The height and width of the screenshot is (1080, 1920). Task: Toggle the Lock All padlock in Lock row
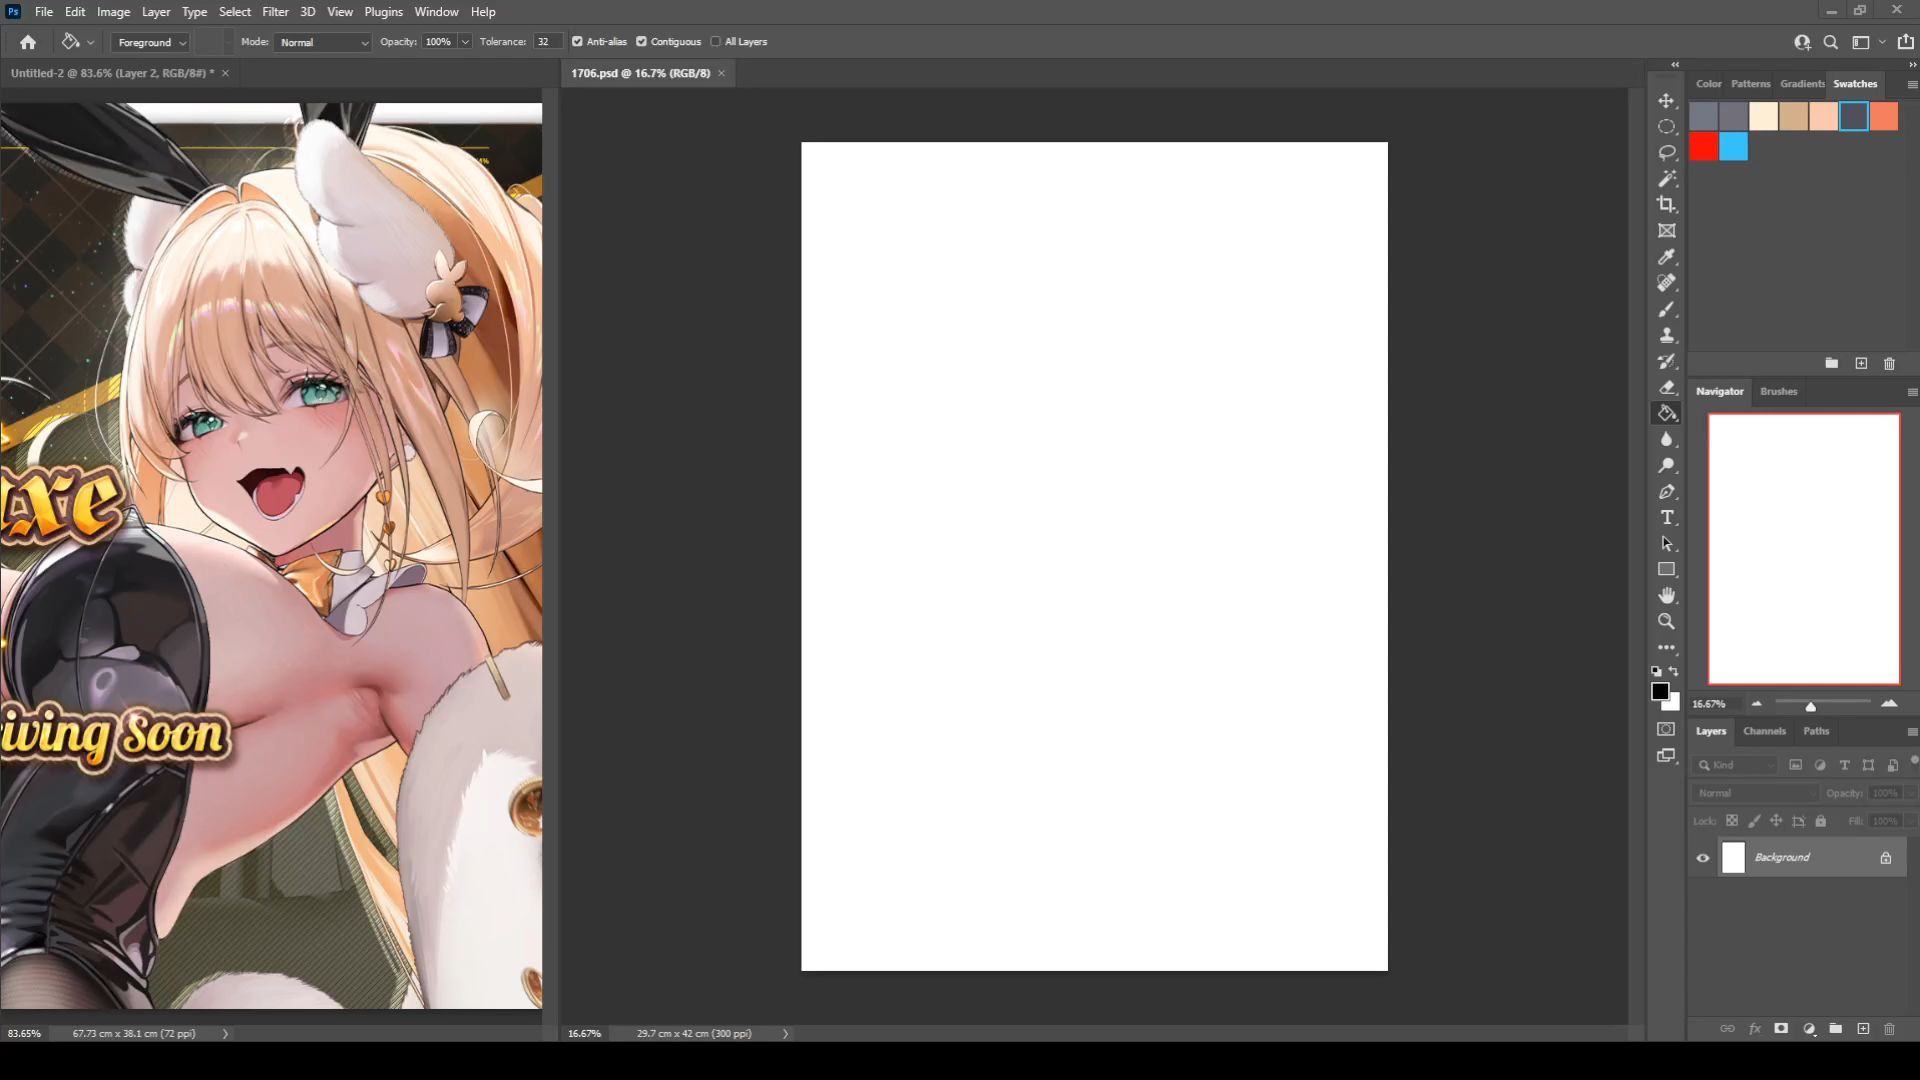point(1820,821)
